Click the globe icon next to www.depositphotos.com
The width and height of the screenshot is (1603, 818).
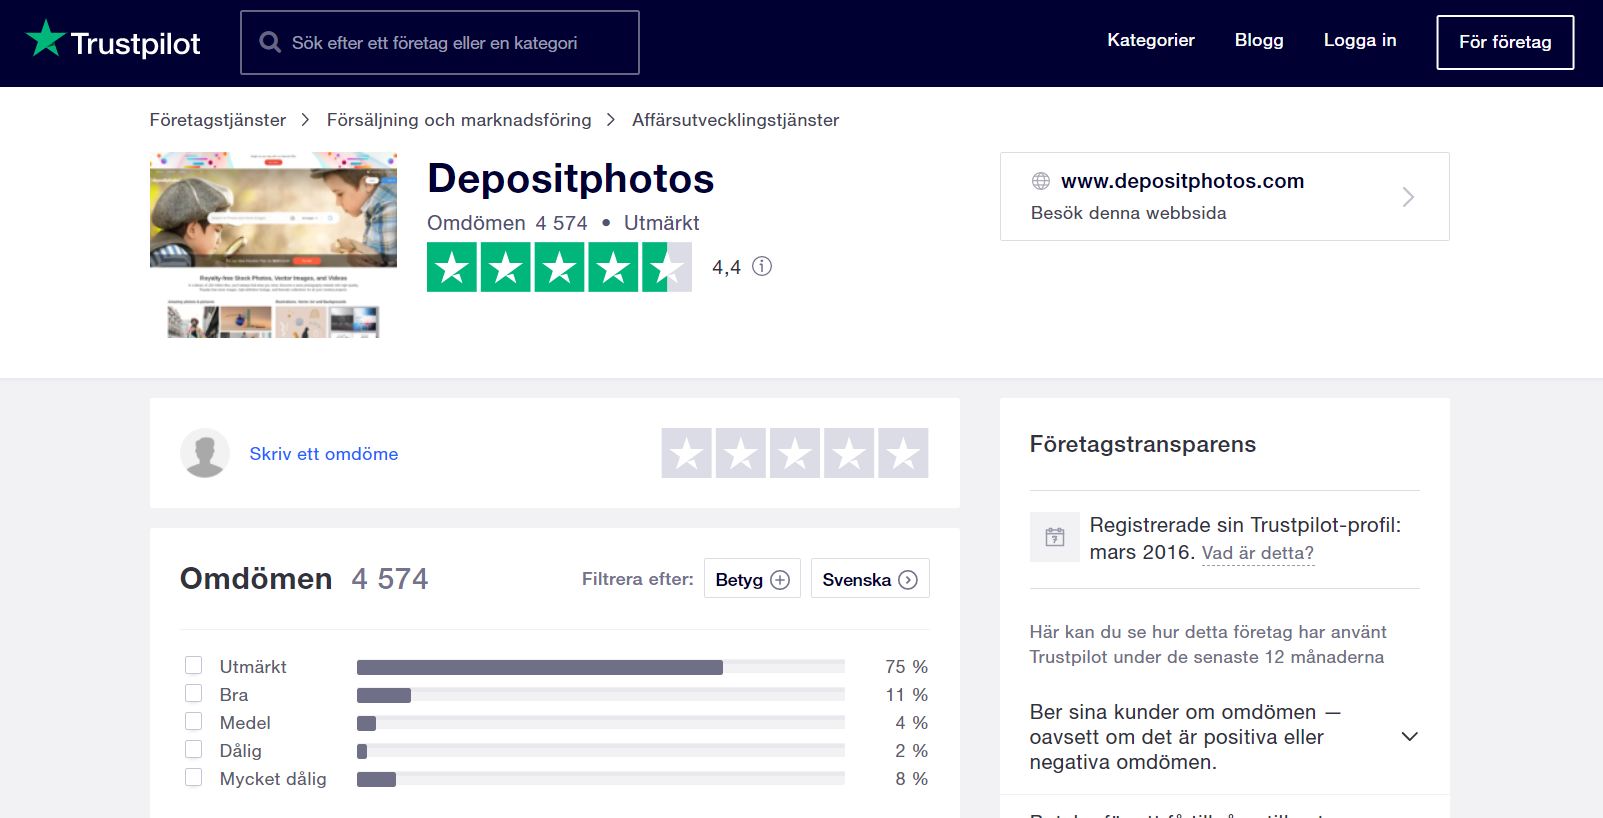pos(1041,181)
